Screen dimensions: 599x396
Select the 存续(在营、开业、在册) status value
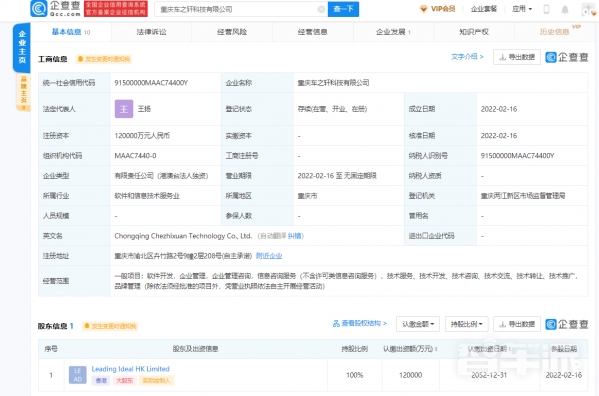pos(332,109)
